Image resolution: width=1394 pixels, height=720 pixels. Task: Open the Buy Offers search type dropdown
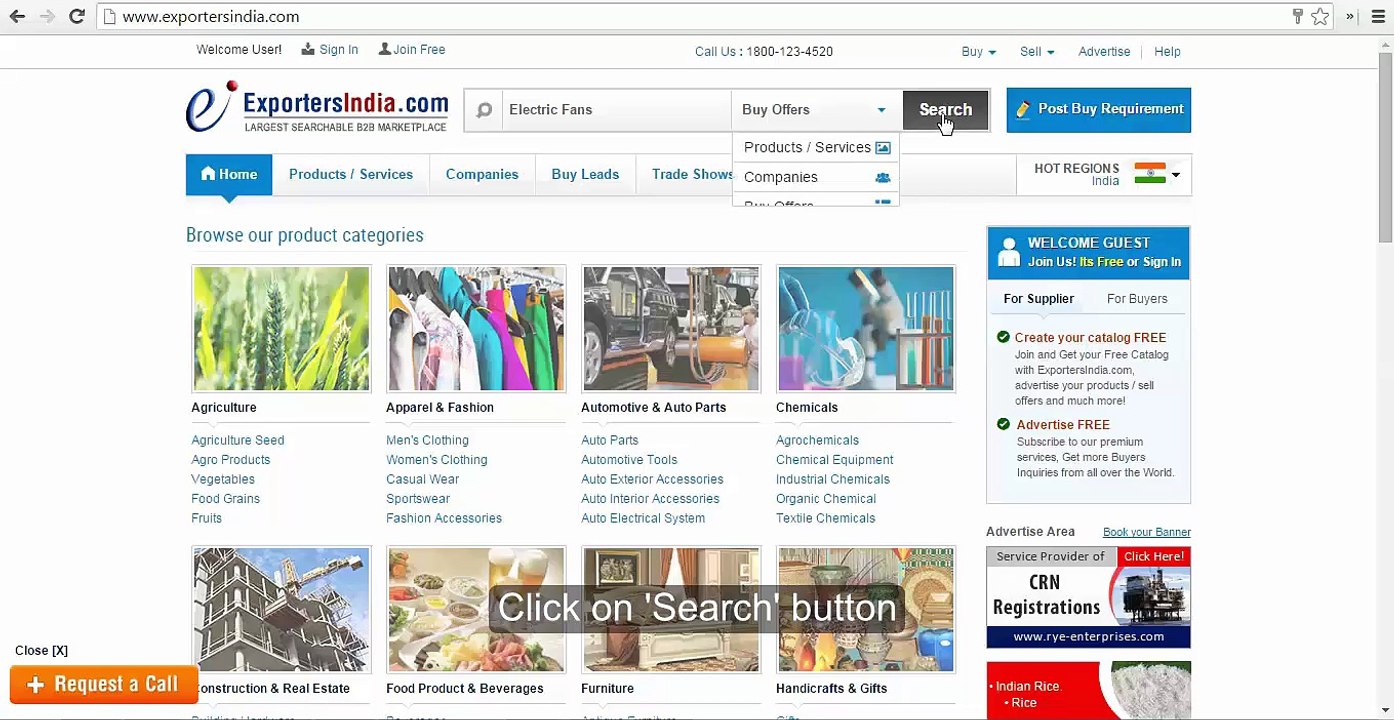point(815,110)
